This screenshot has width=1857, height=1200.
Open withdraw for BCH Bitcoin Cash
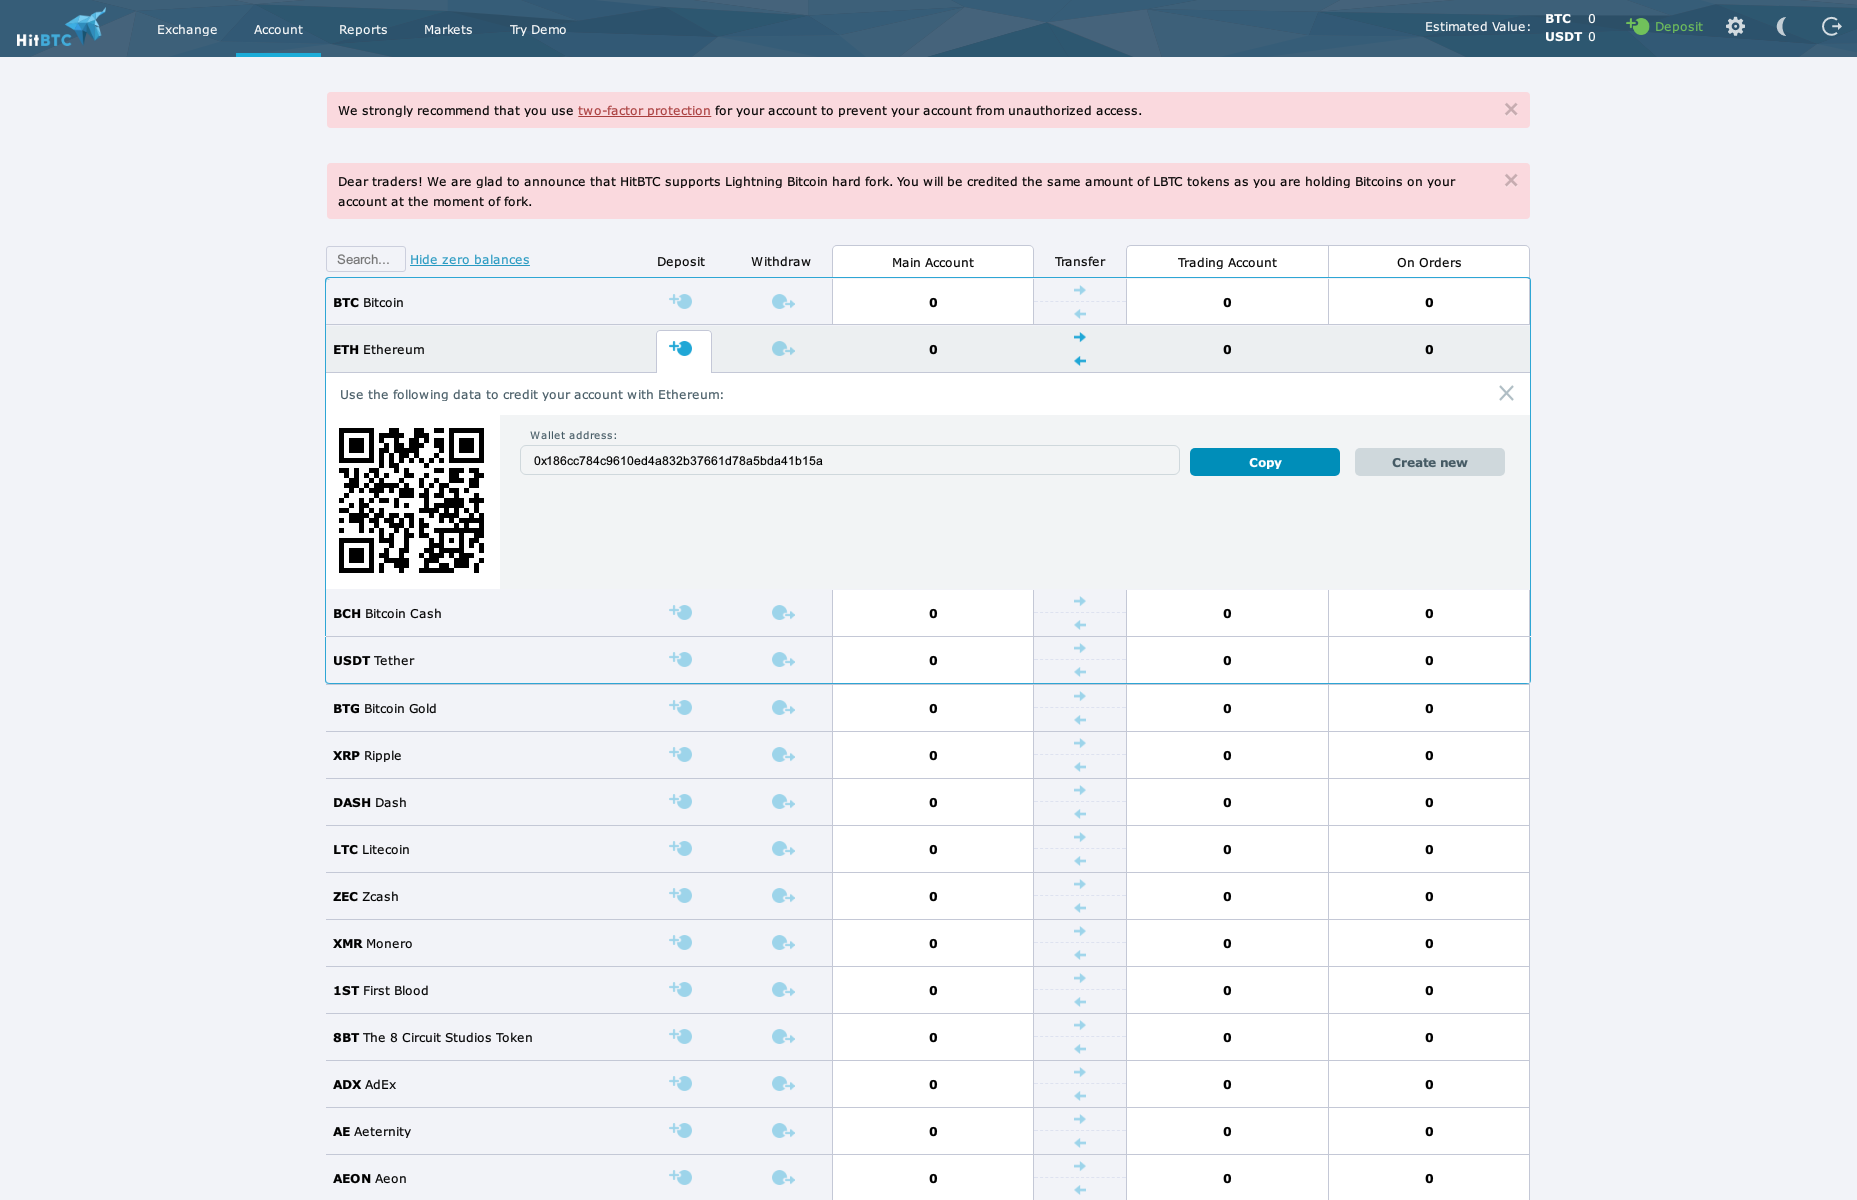point(783,613)
